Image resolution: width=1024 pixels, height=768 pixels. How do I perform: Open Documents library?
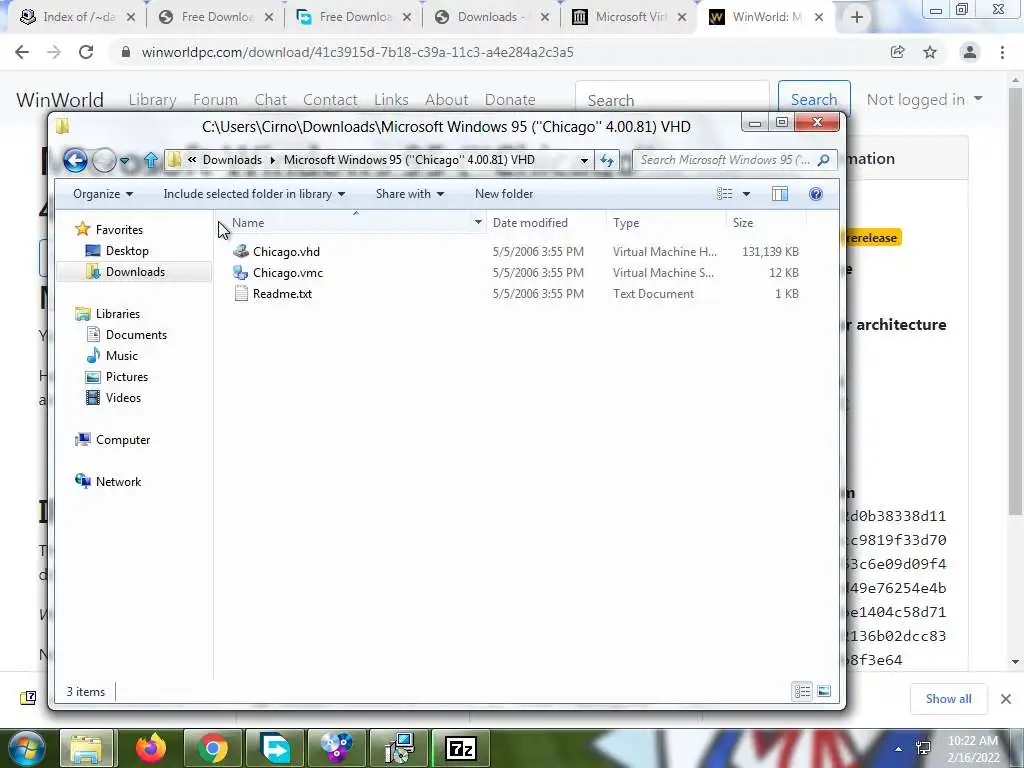pyautogui.click(x=136, y=335)
